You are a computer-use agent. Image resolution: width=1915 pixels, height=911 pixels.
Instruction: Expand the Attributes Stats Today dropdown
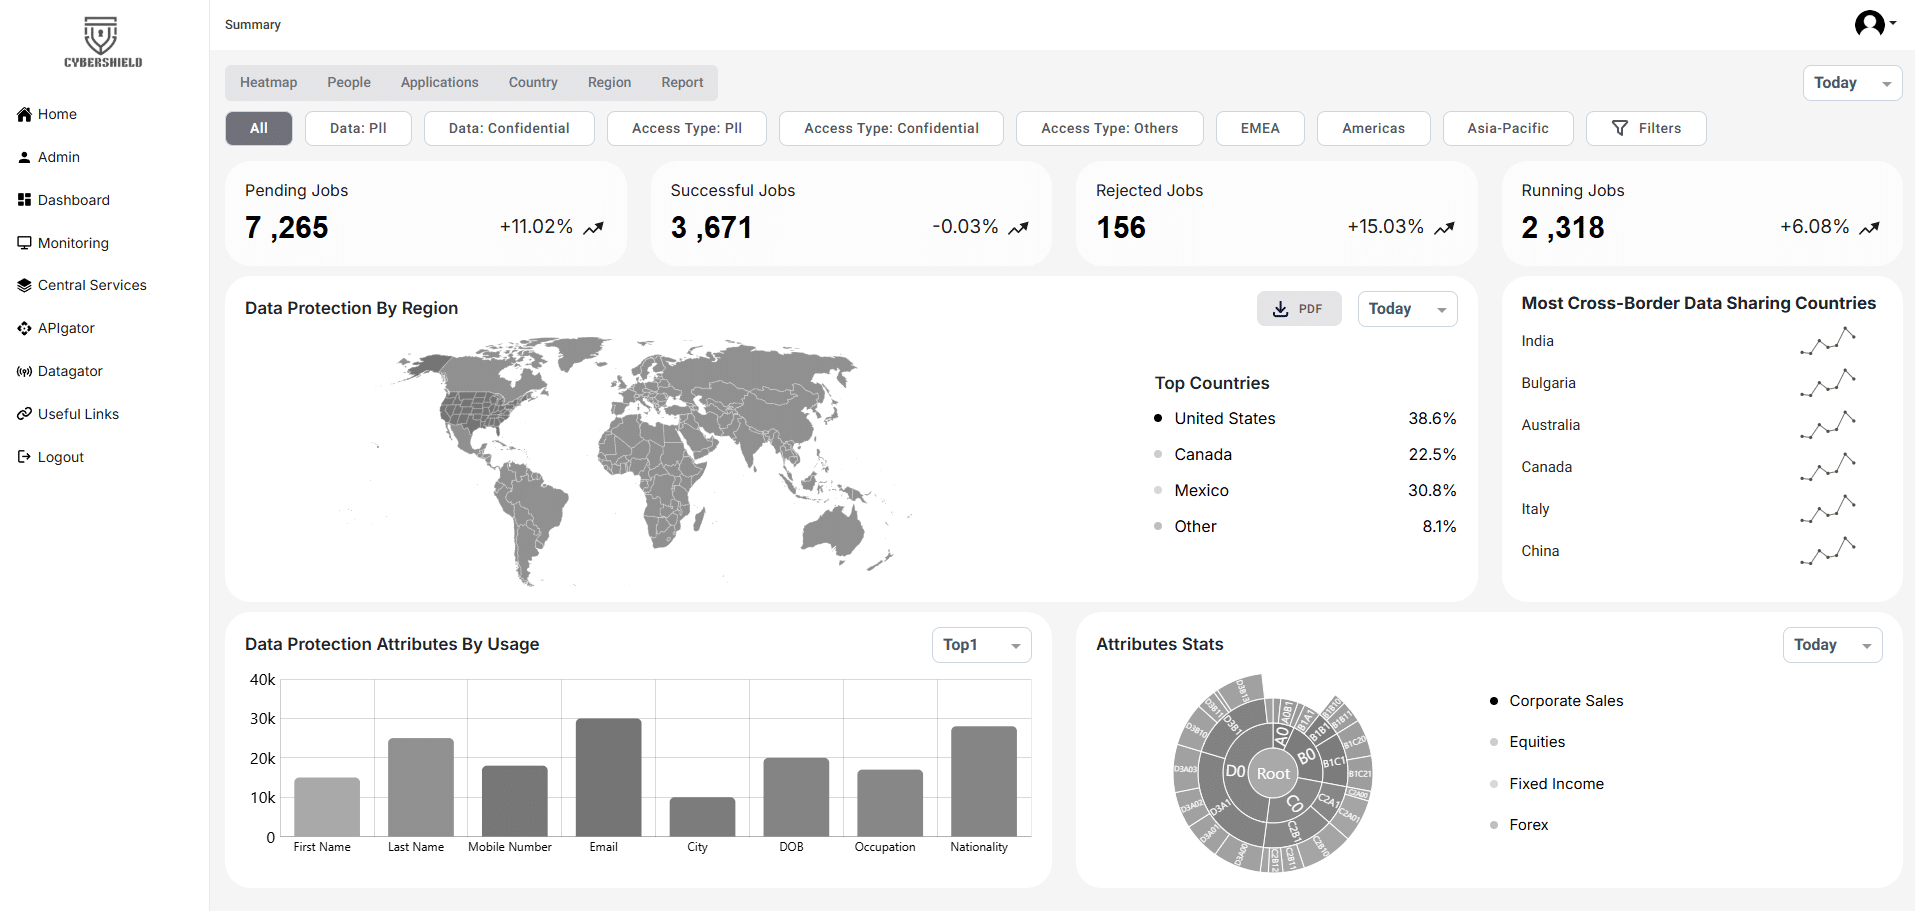click(1831, 645)
